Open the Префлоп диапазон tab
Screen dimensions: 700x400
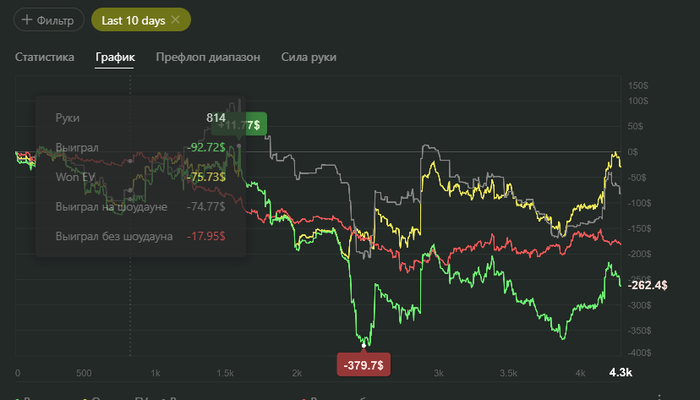tap(208, 57)
